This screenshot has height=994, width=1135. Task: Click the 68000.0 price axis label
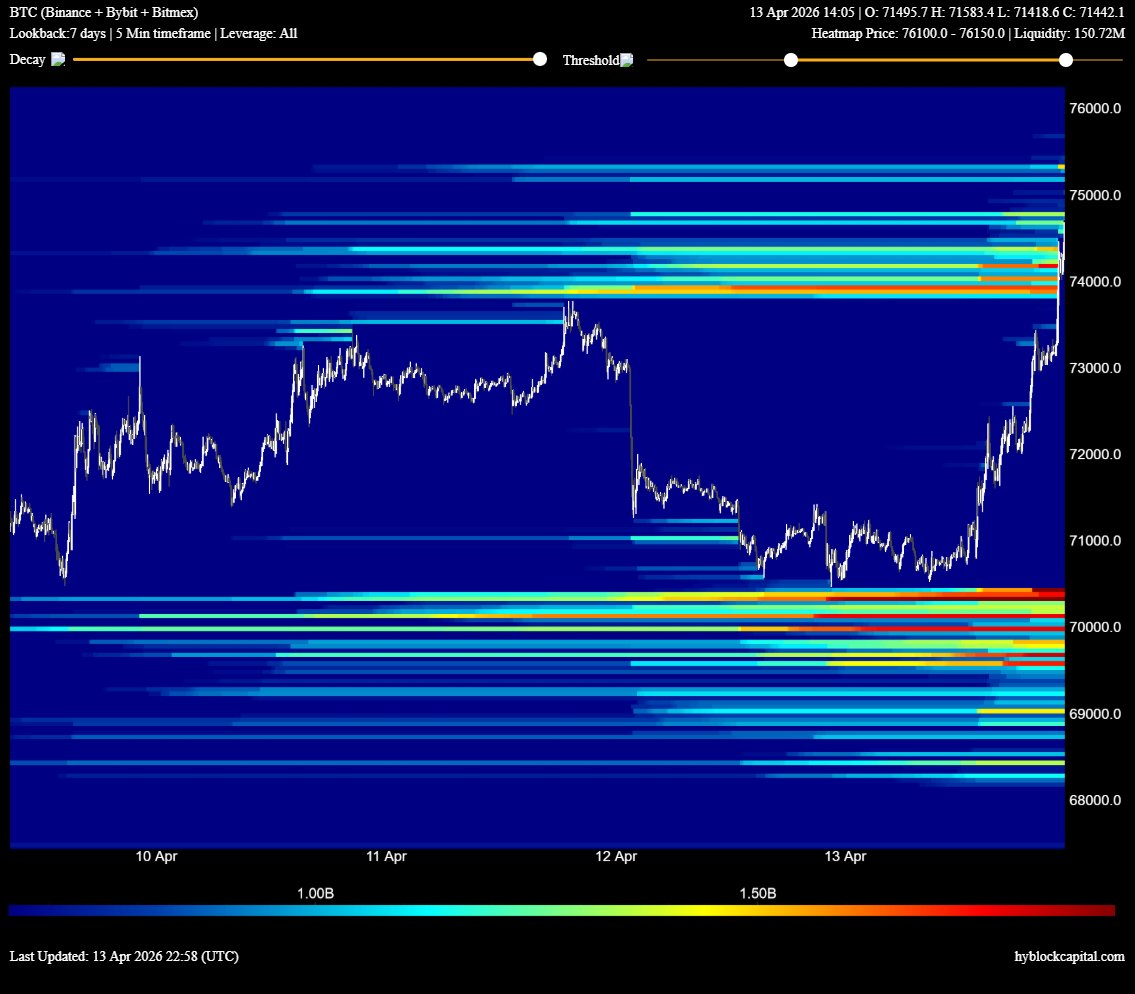coord(1093,801)
